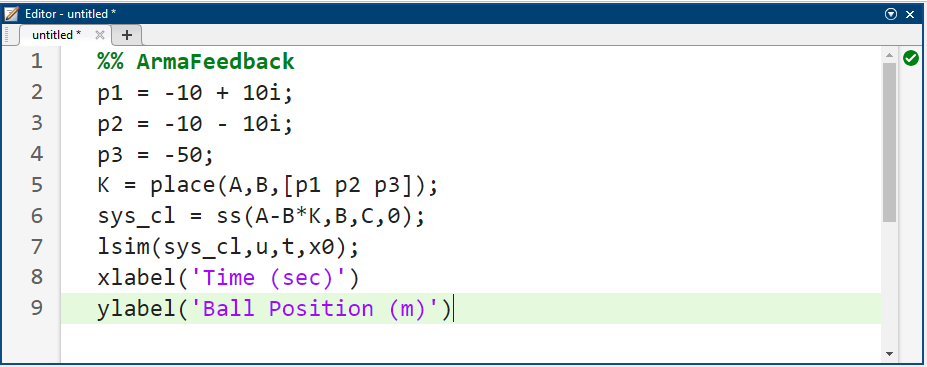927x367 pixels.
Task: Click line number 1 in gutter
Action: [37, 61]
